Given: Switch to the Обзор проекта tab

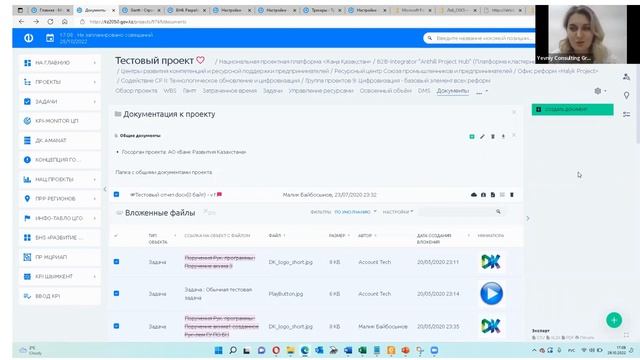Looking at the screenshot, I should [x=136, y=91].
